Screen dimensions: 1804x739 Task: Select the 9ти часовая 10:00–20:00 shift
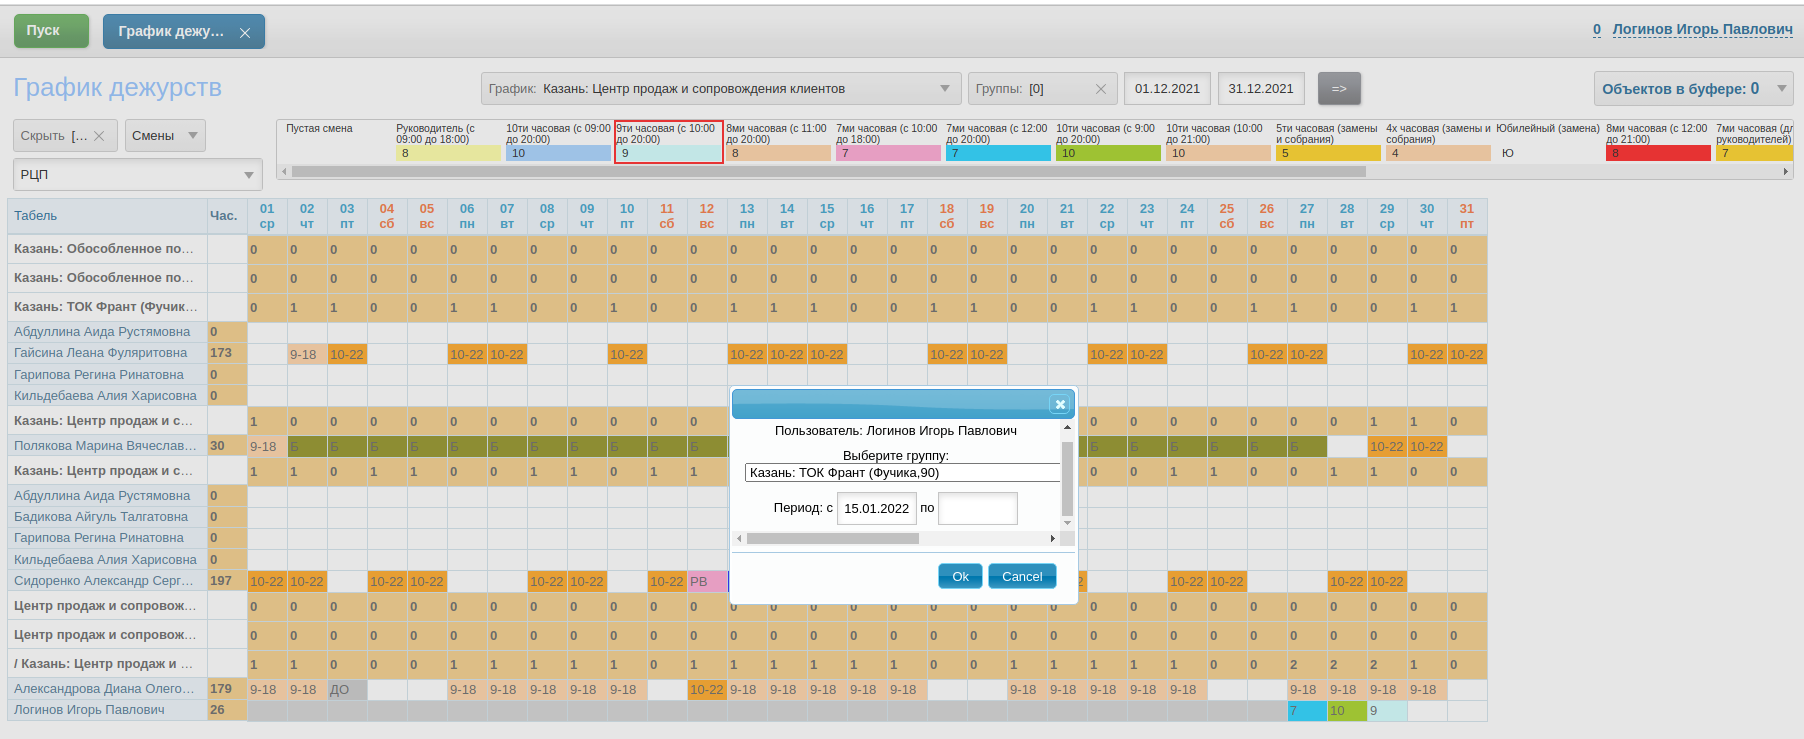point(668,141)
